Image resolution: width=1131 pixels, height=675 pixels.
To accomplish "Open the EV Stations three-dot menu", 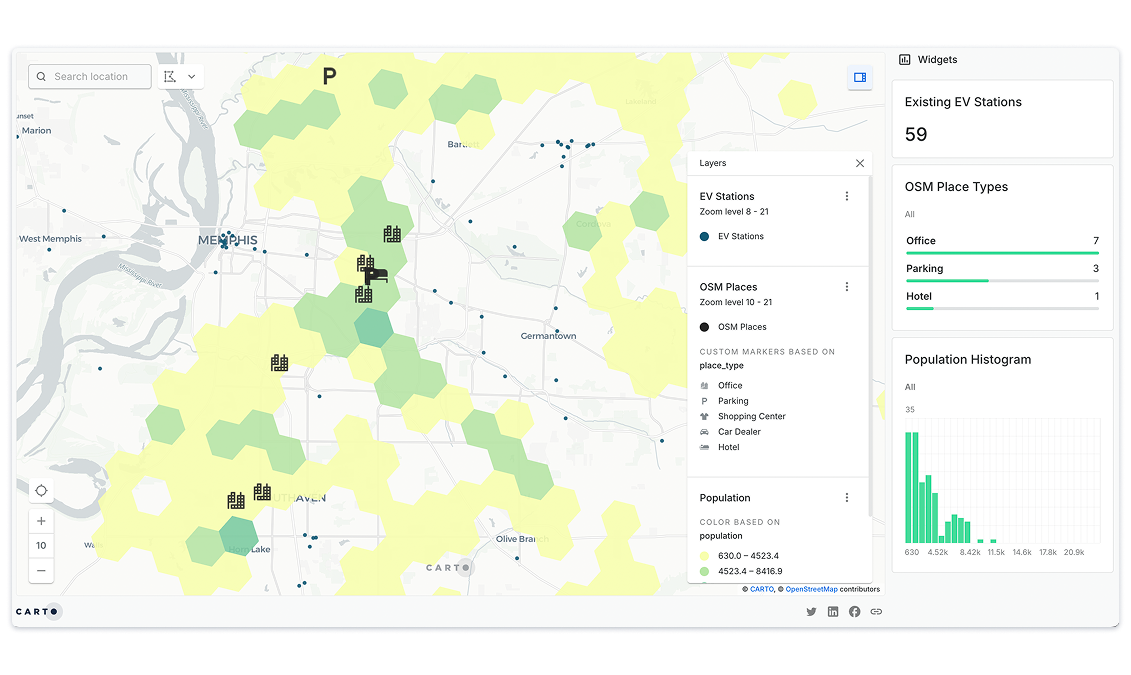I will click(x=847, y=196).
